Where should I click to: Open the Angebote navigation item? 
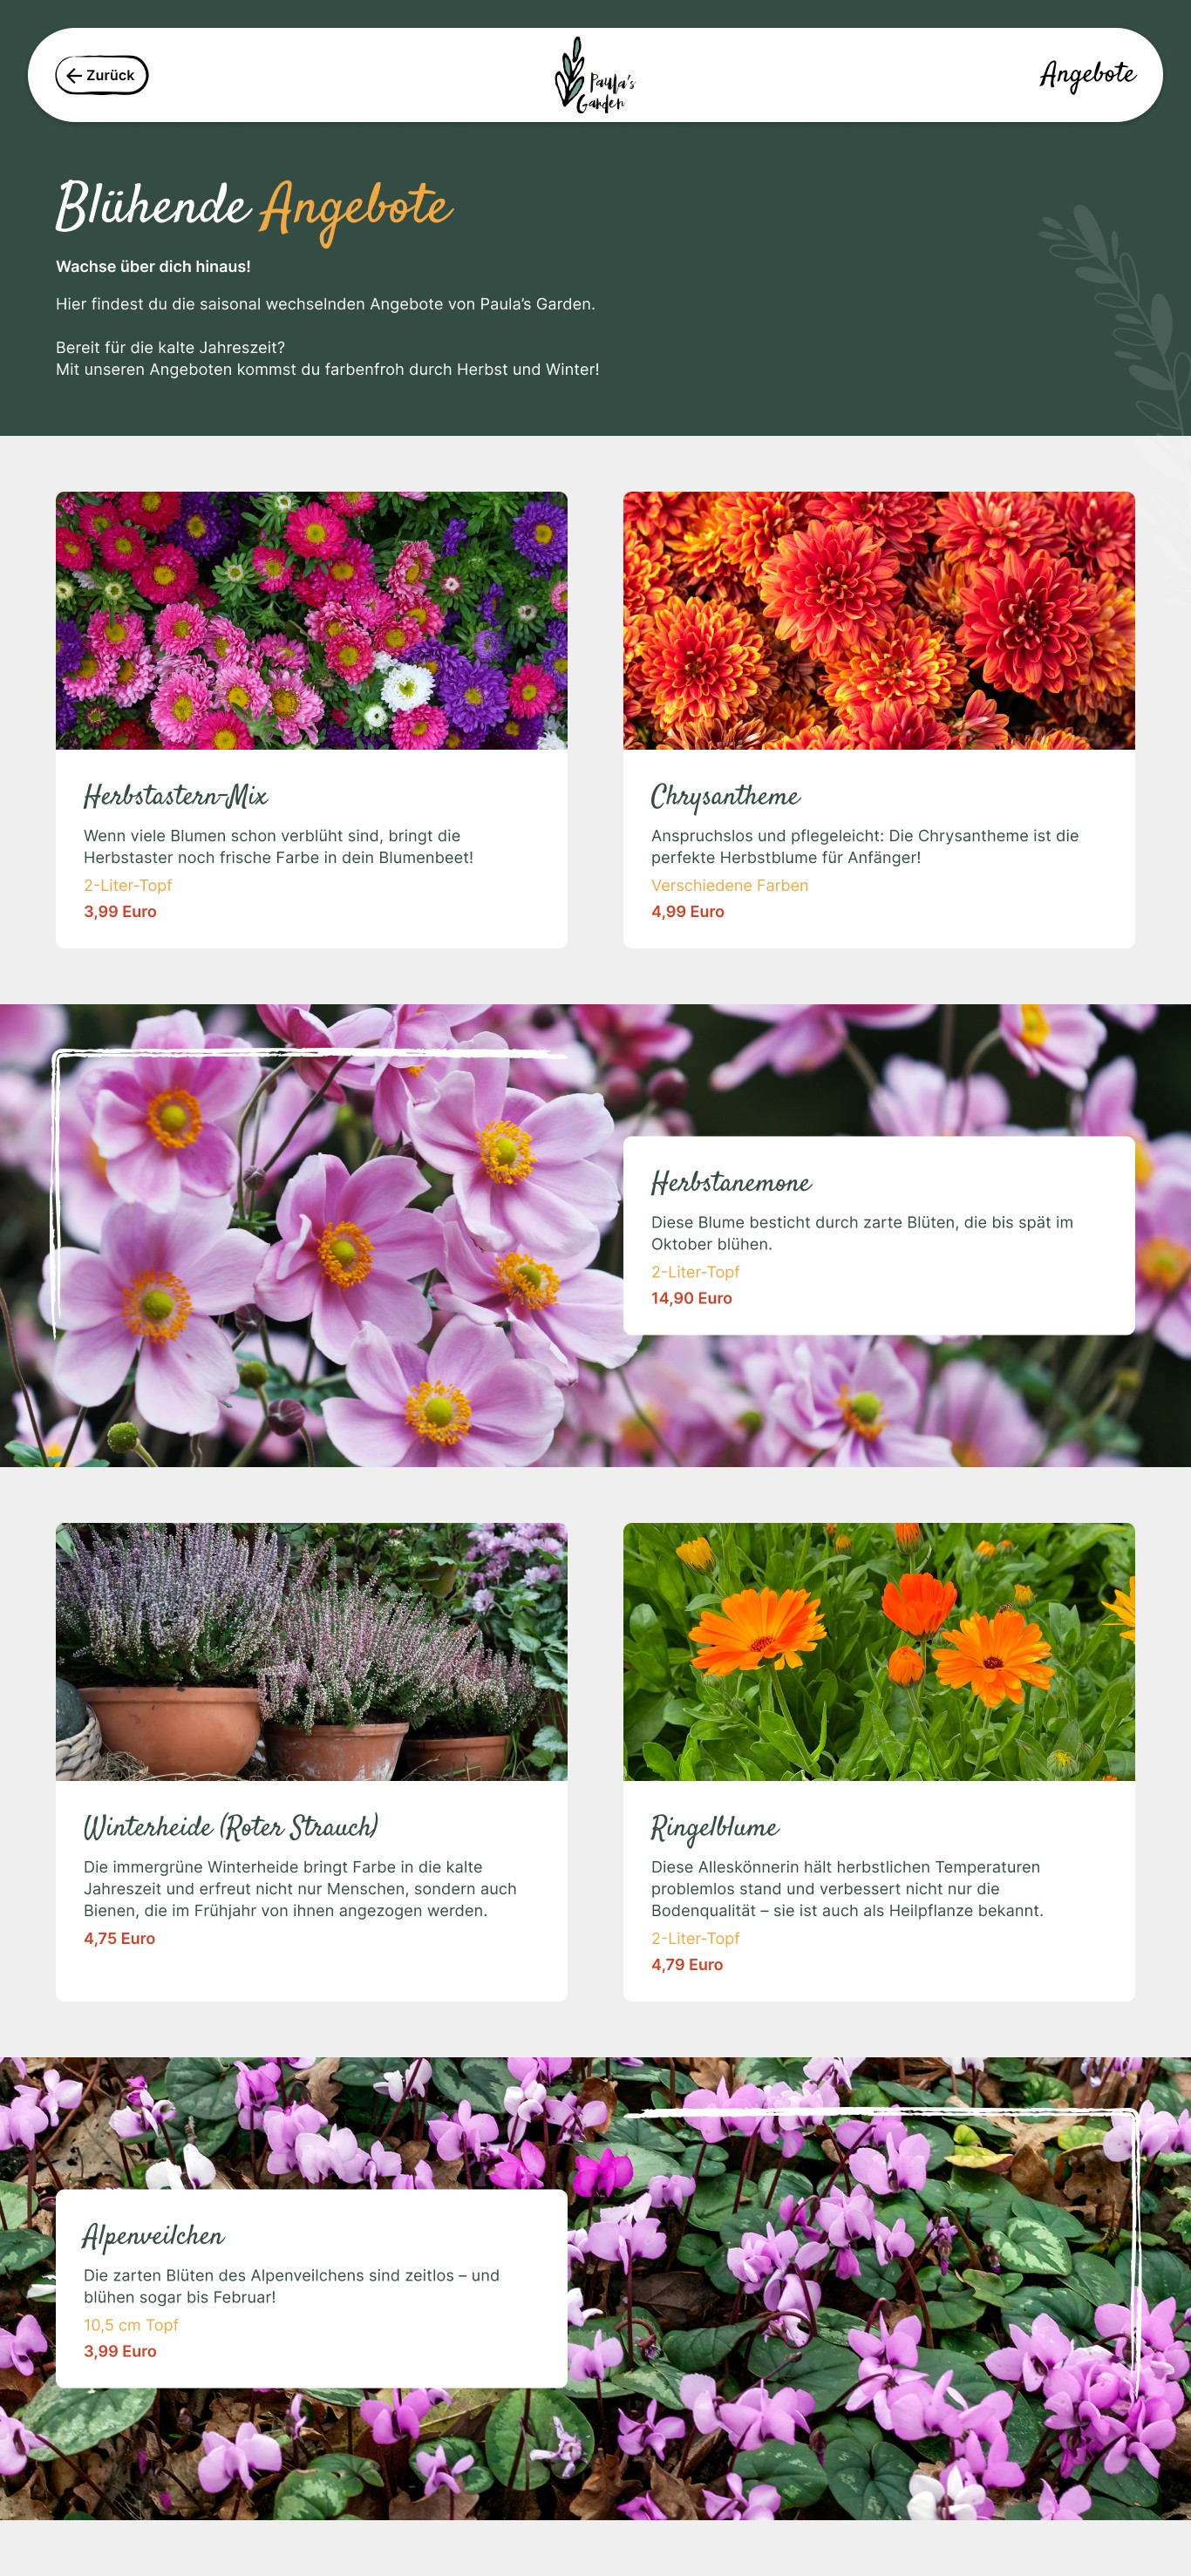[x=1087, y=75]
